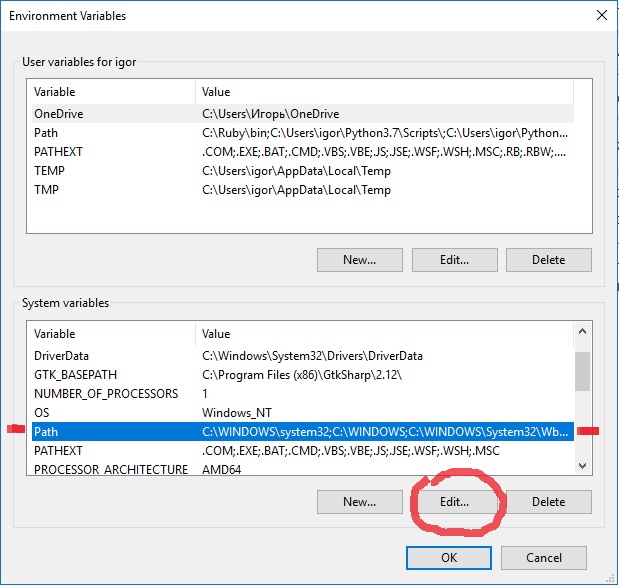Screen dimensions: 619x587
Task: Close the Environment Variables dialog
Action: [602, 15]
